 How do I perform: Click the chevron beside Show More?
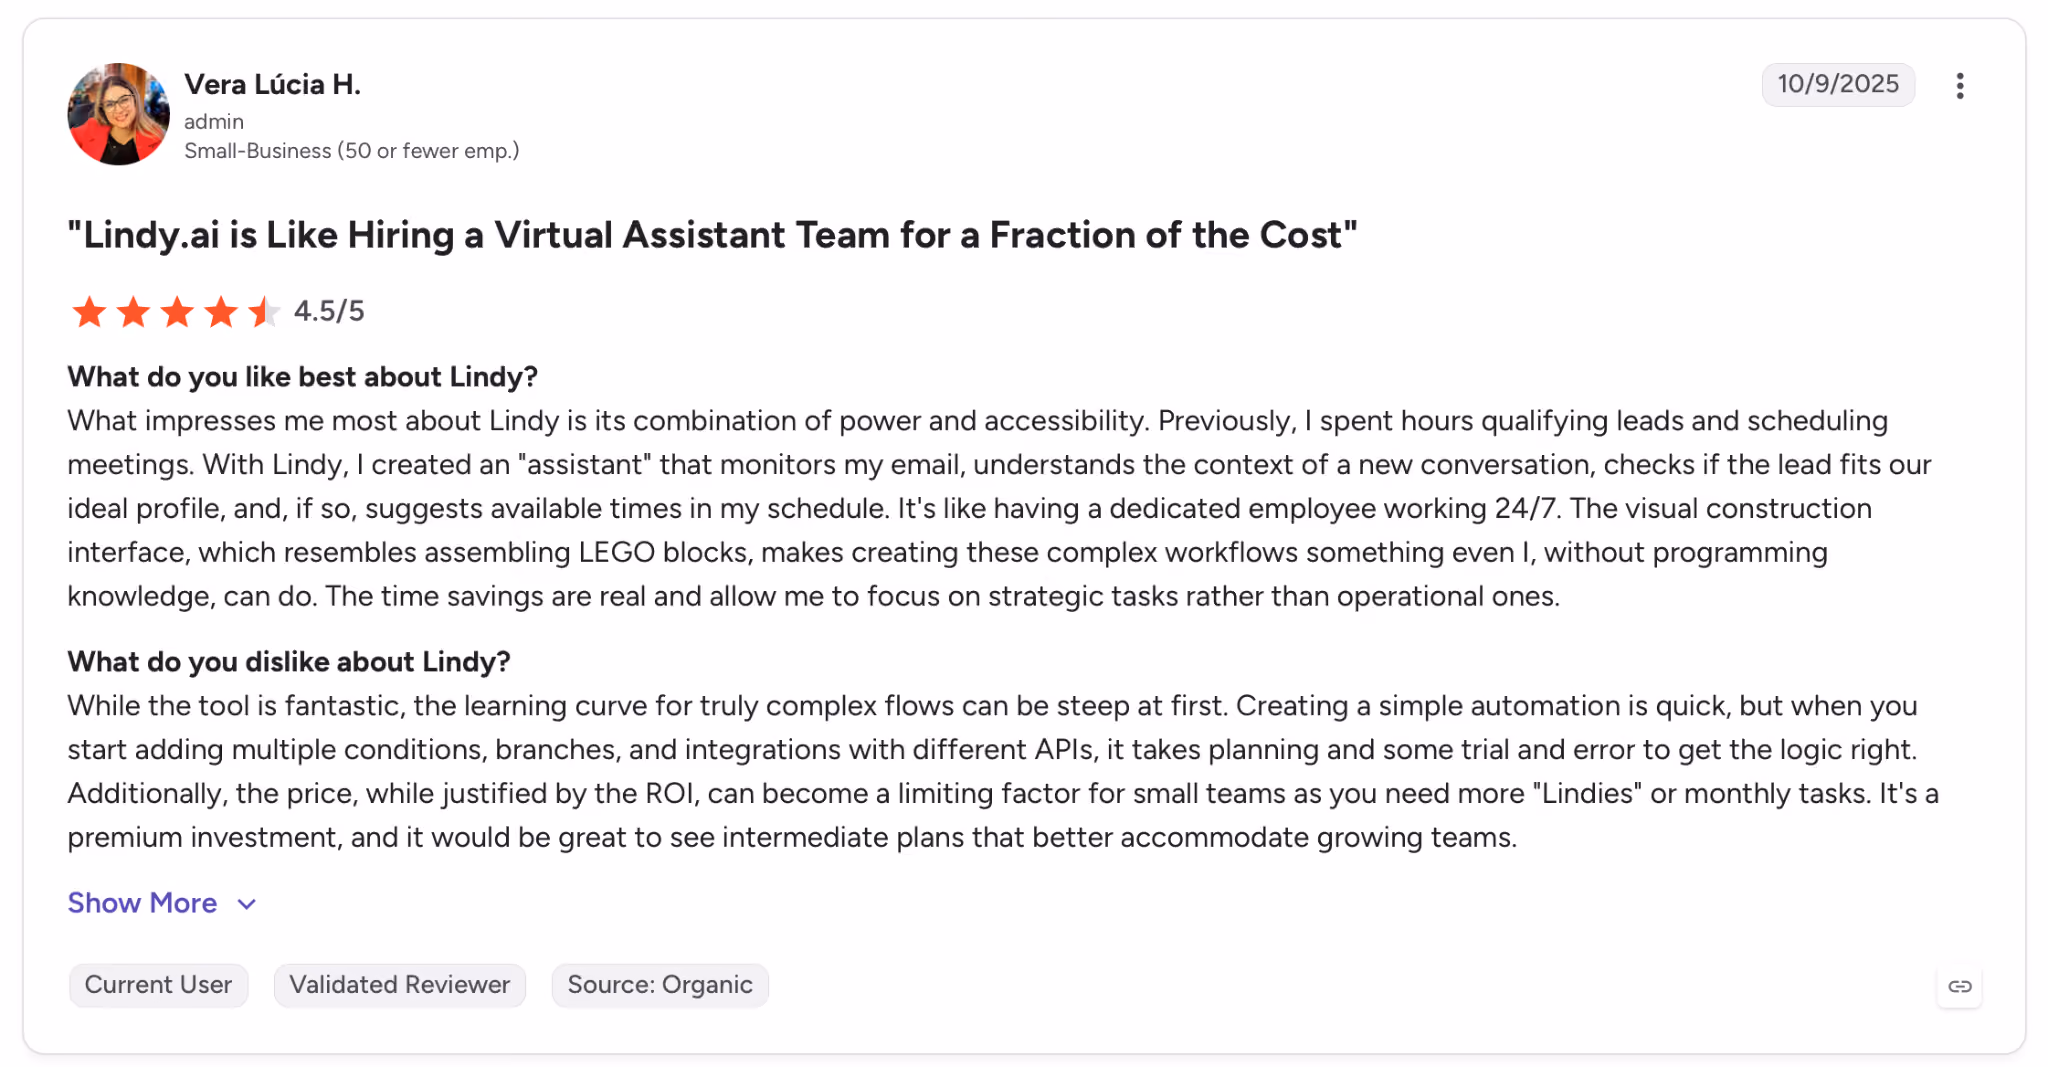pos(247,904)
